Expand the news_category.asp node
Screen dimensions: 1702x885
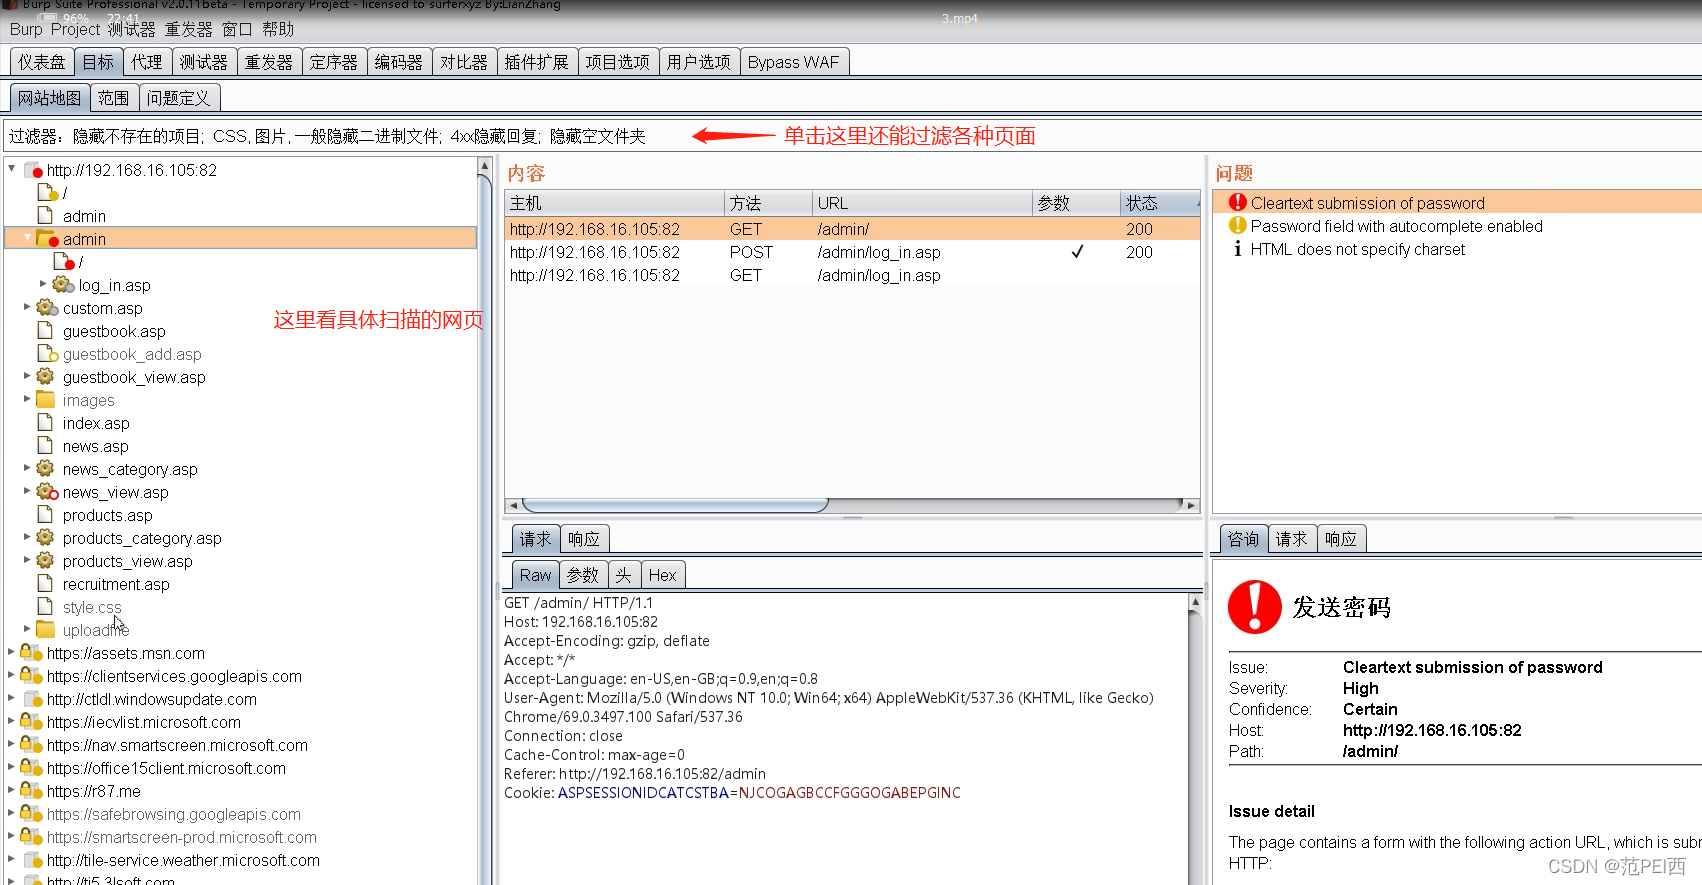pyautogui.click(x=27, y=468)
